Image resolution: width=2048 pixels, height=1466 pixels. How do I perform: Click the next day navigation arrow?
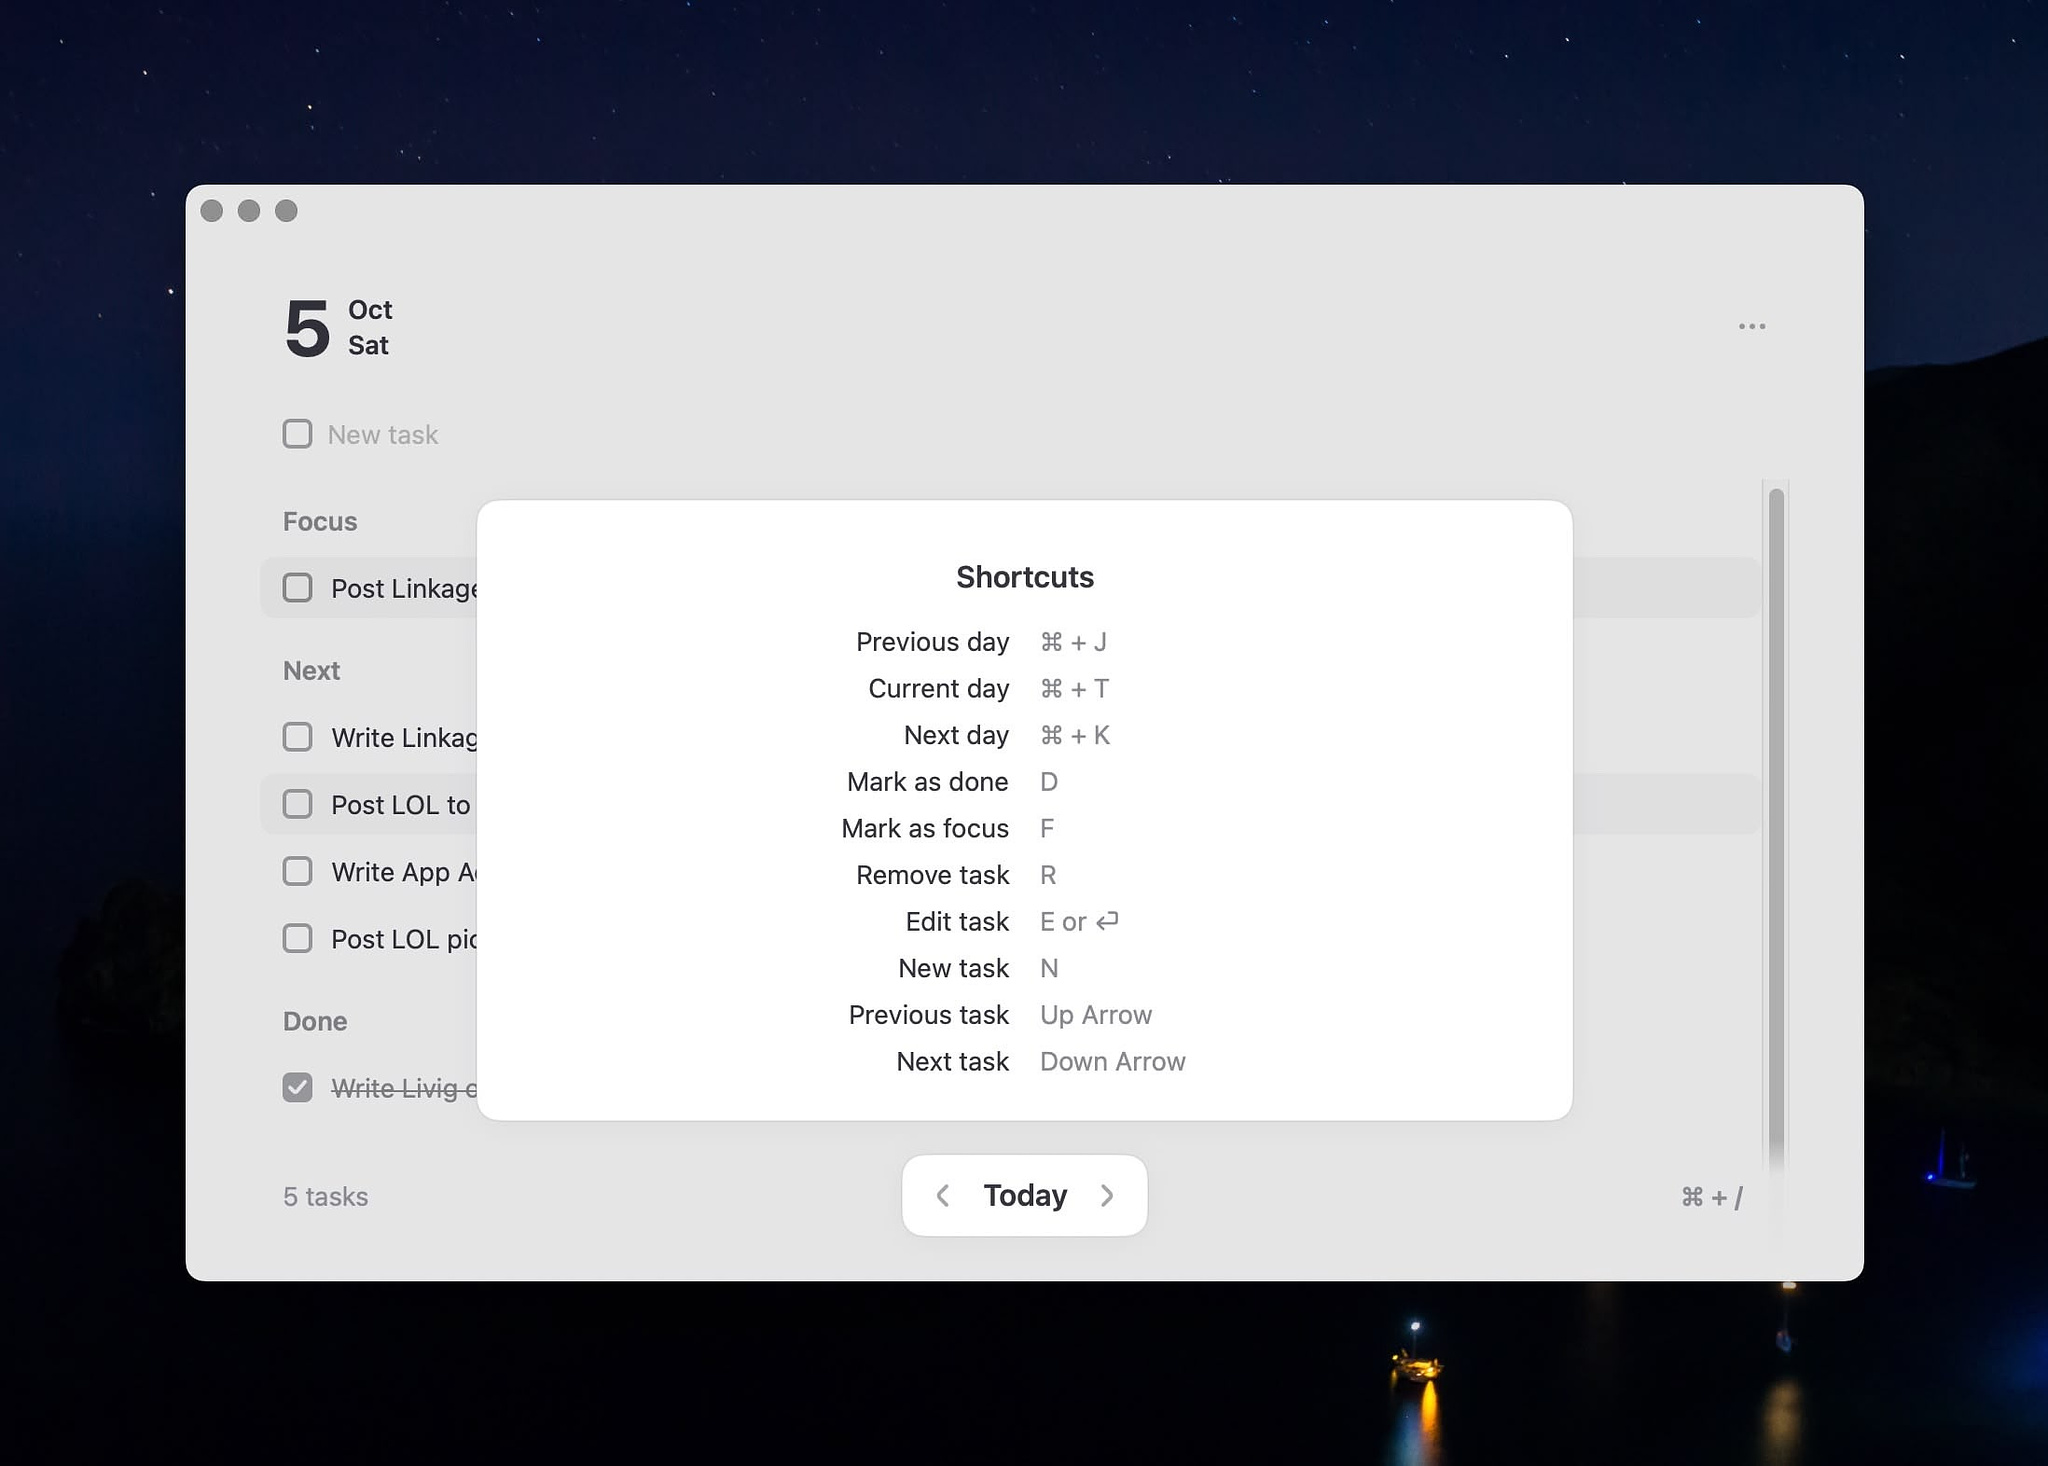(x=1109, y=1193)
